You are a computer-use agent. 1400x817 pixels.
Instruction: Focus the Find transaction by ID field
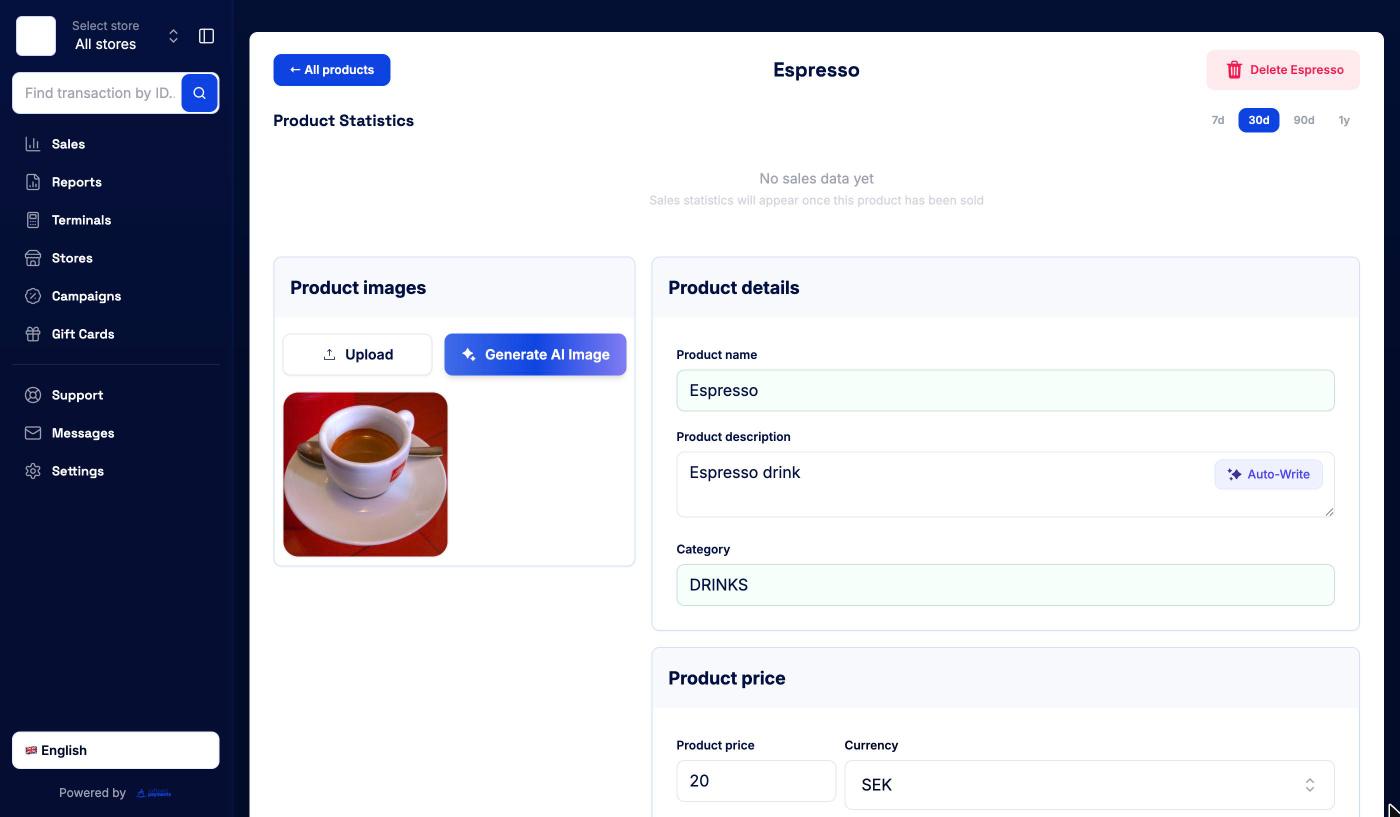point(97,93)
